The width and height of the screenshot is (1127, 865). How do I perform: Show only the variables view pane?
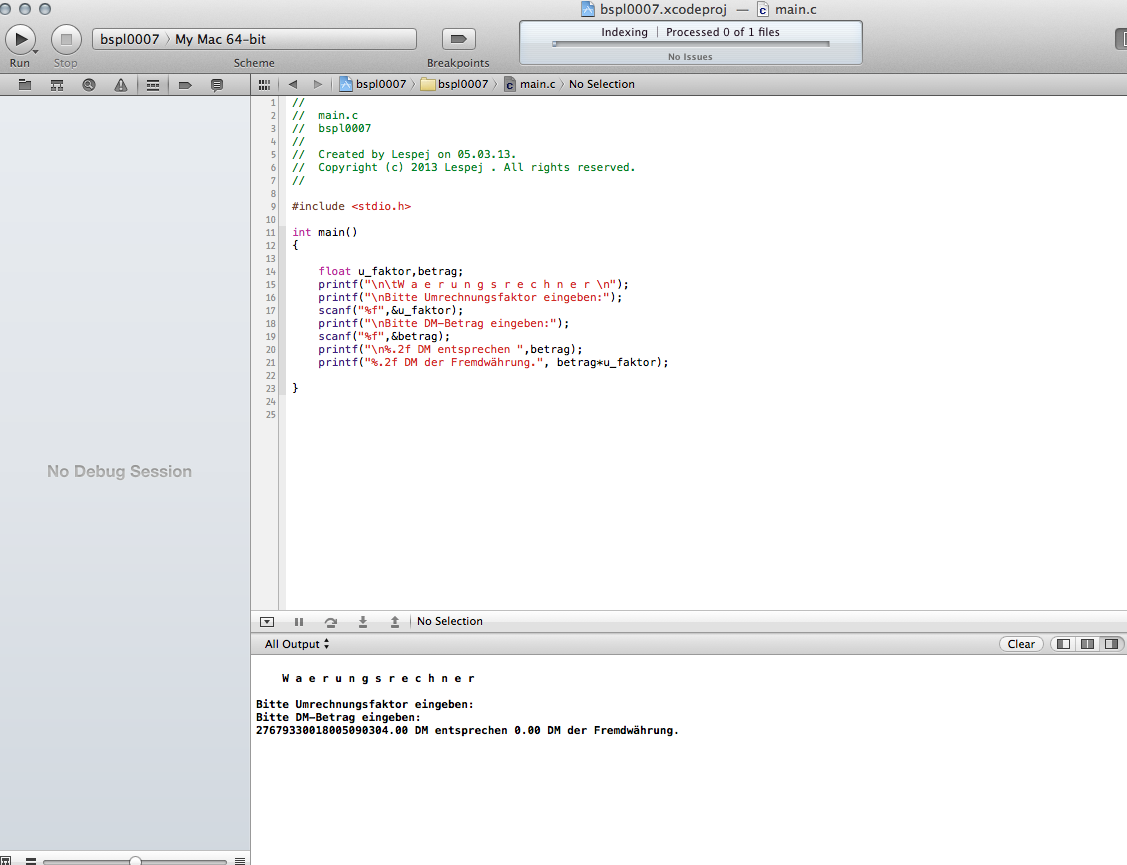click(x=1063, y=644)
